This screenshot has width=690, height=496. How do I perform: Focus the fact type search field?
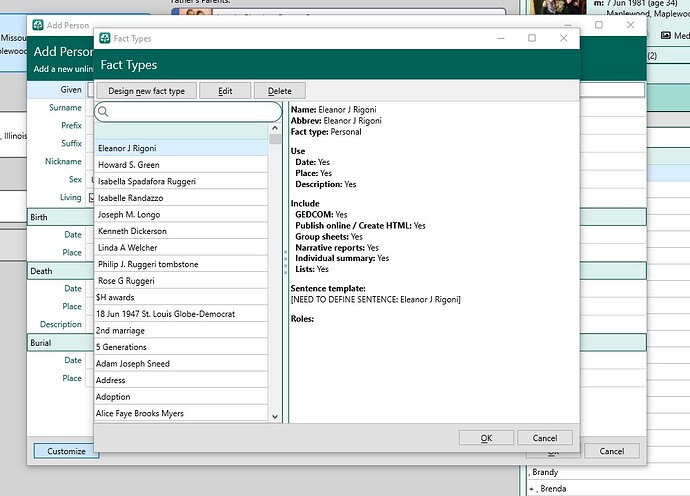point(190,112)
